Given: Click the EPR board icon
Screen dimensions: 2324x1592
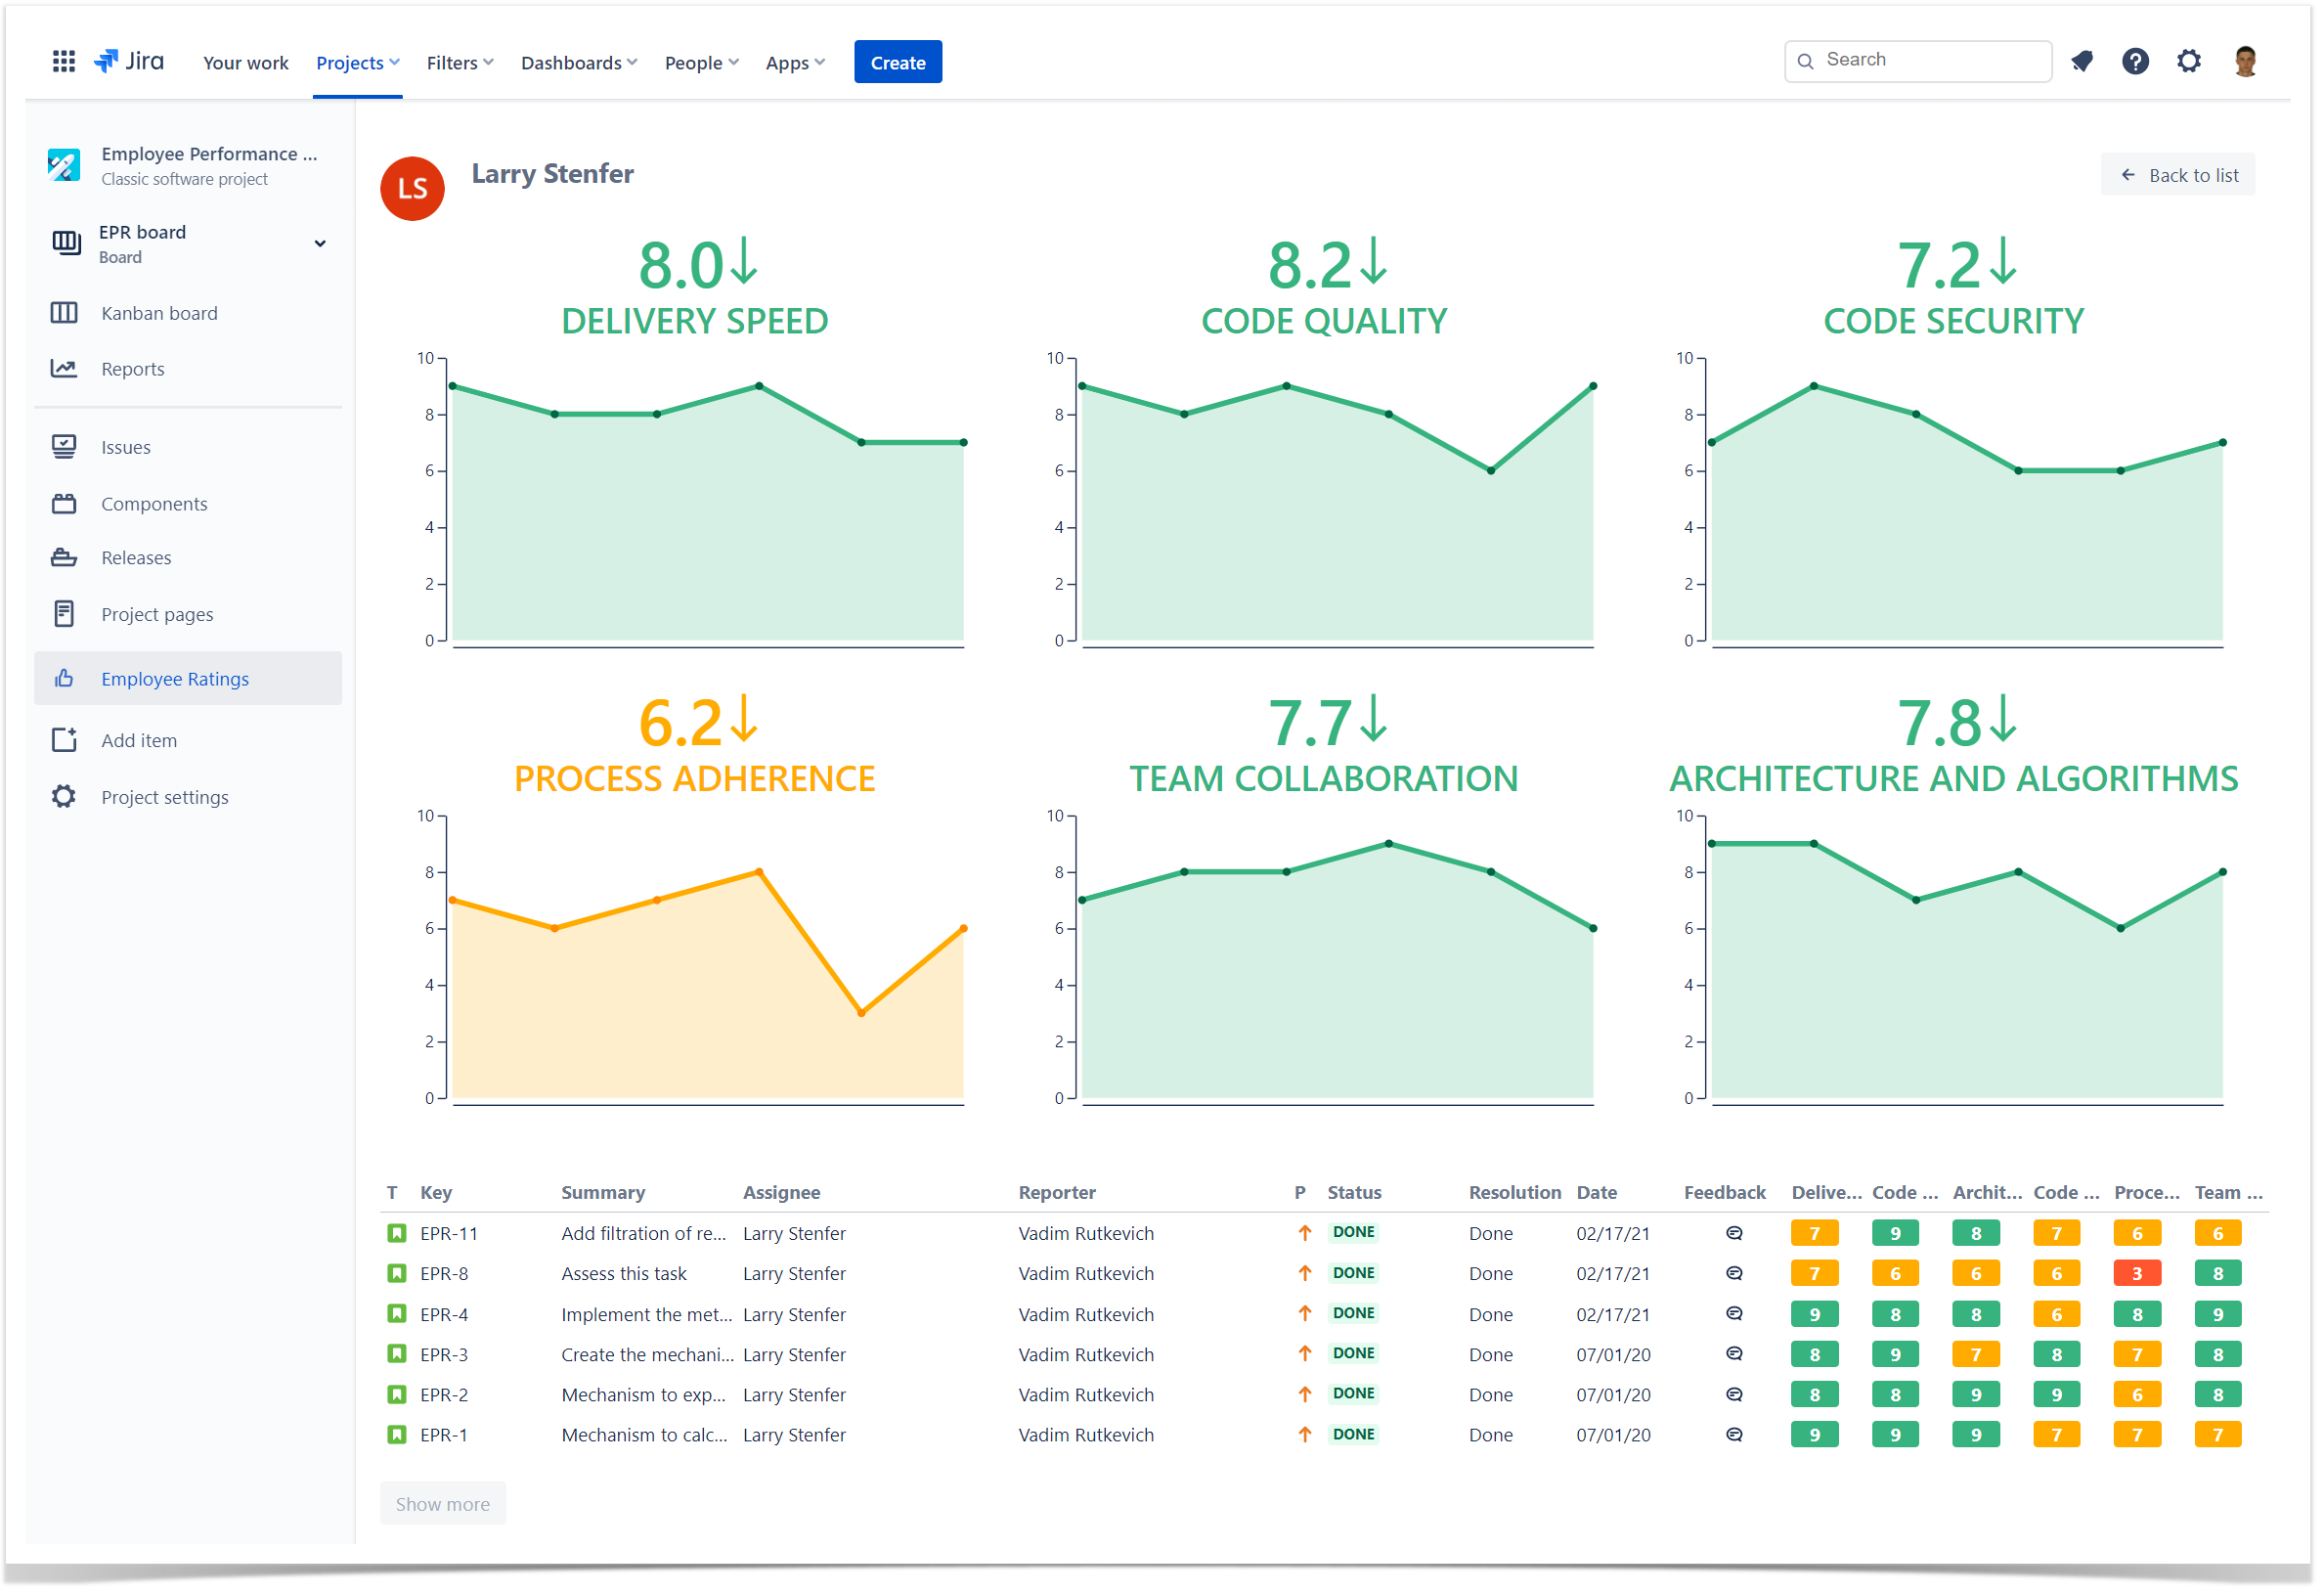Looking at the screenshot, I should click(x=66, y=243).
